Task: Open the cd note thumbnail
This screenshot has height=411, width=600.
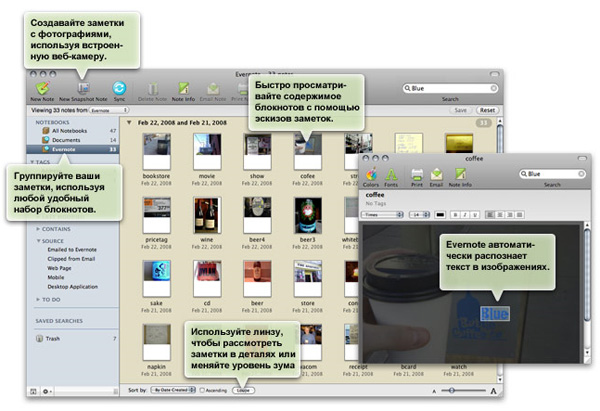Action: click(x=207, y=279)
